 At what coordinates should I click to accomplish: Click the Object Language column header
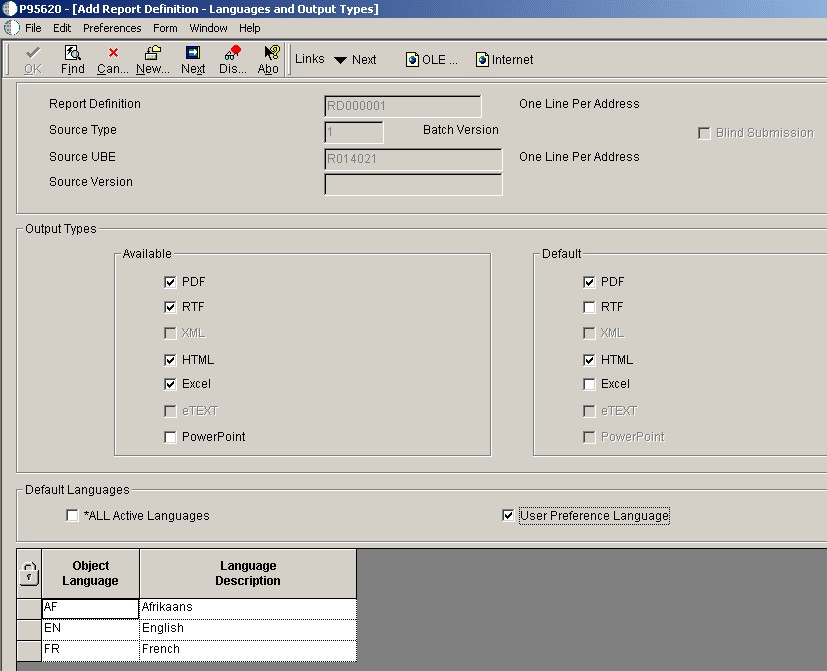[91, 573]
